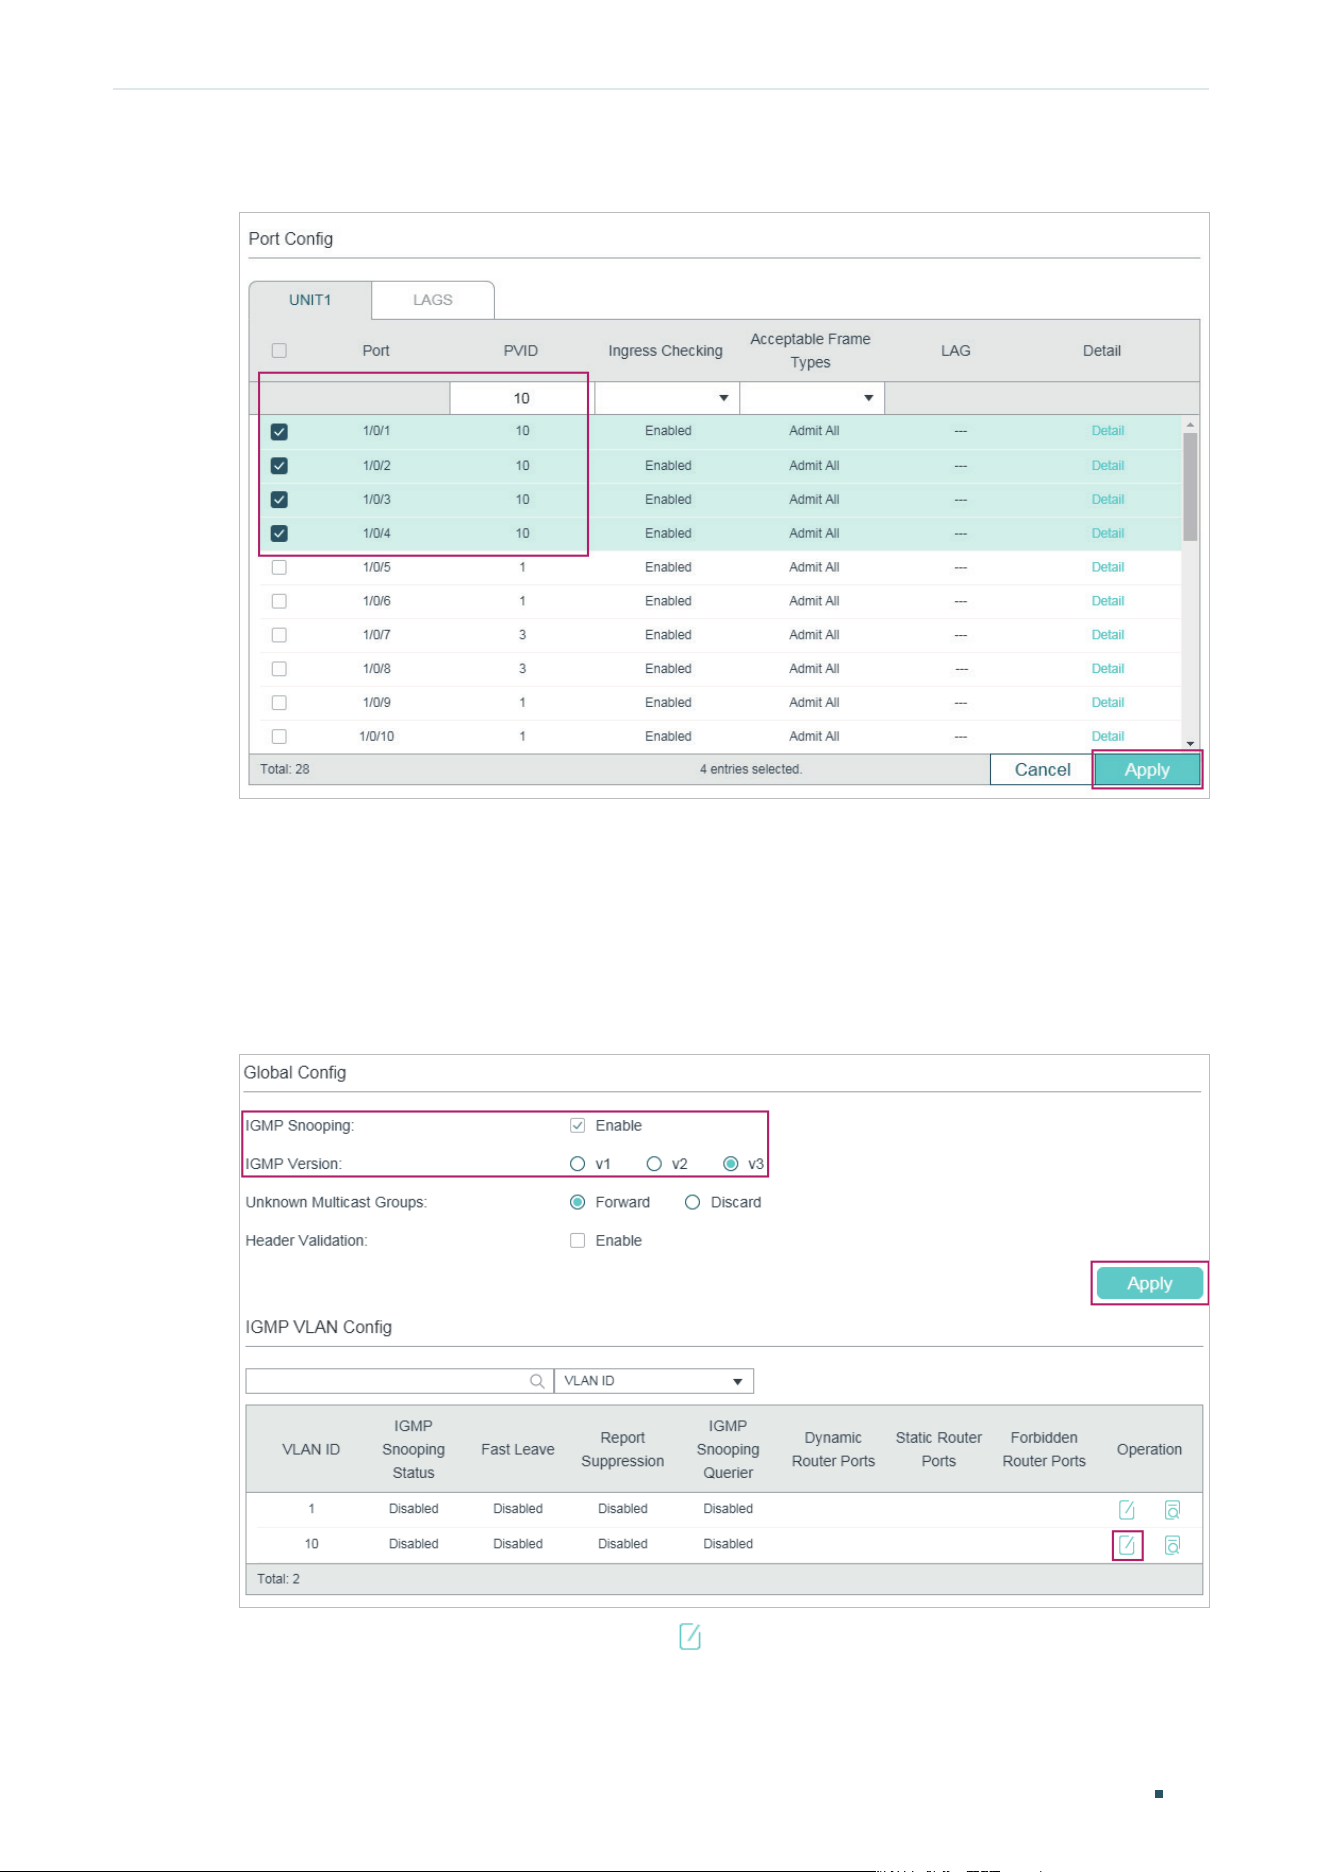Enable Header Validation checkbox

(577, 1241)
